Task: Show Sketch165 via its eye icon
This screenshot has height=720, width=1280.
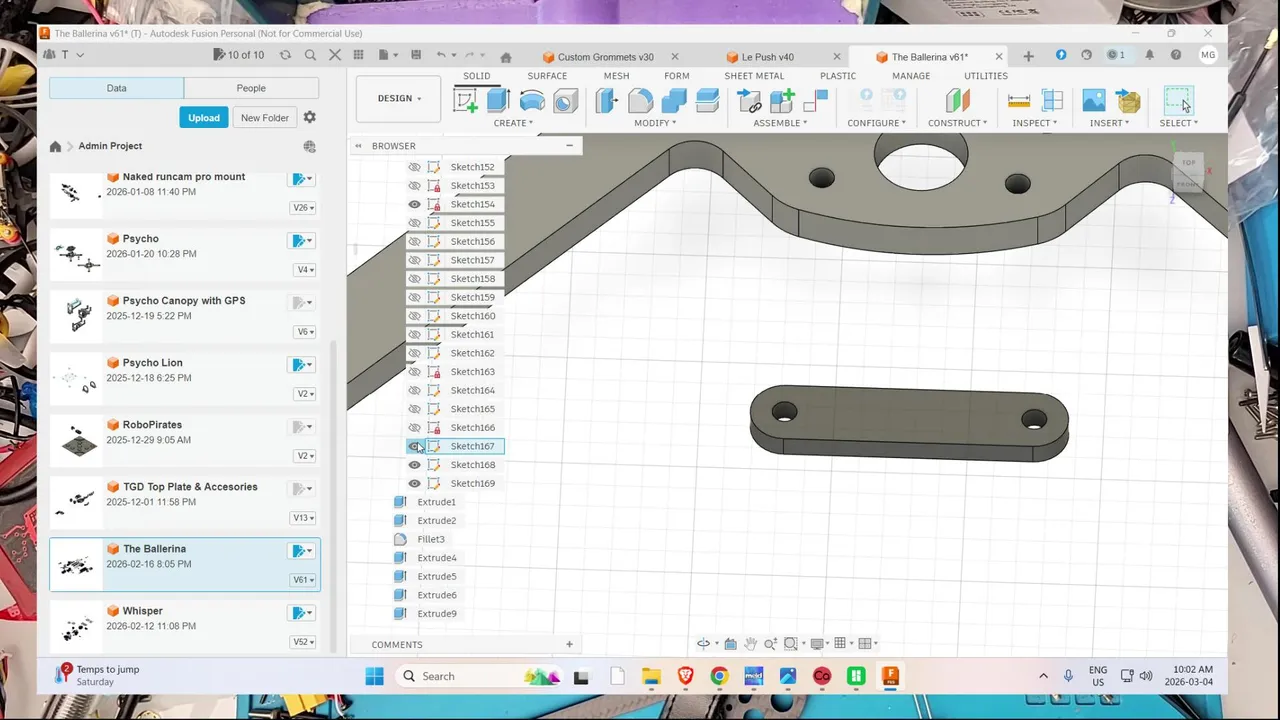Action: (414, 409)
